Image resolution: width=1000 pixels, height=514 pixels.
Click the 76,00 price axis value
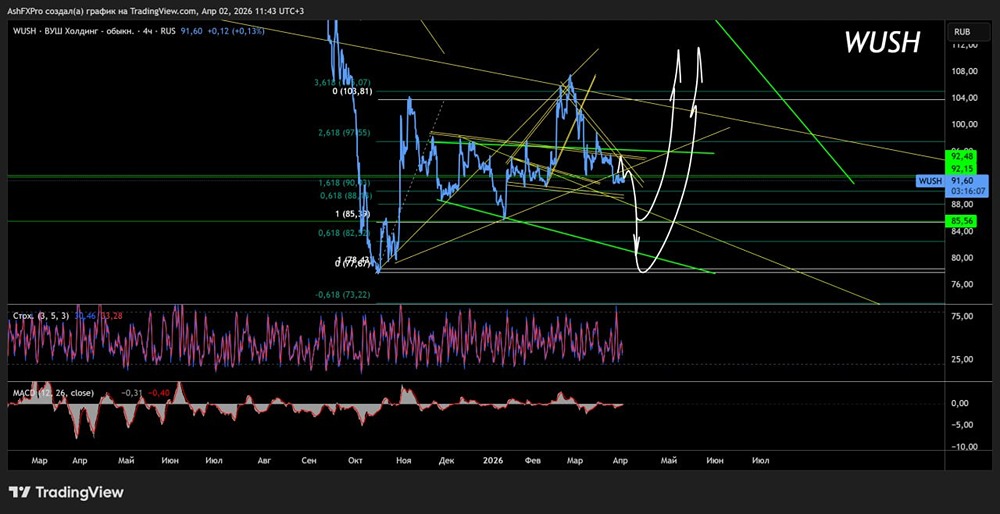pyautogui.click(x=960, y=284)
